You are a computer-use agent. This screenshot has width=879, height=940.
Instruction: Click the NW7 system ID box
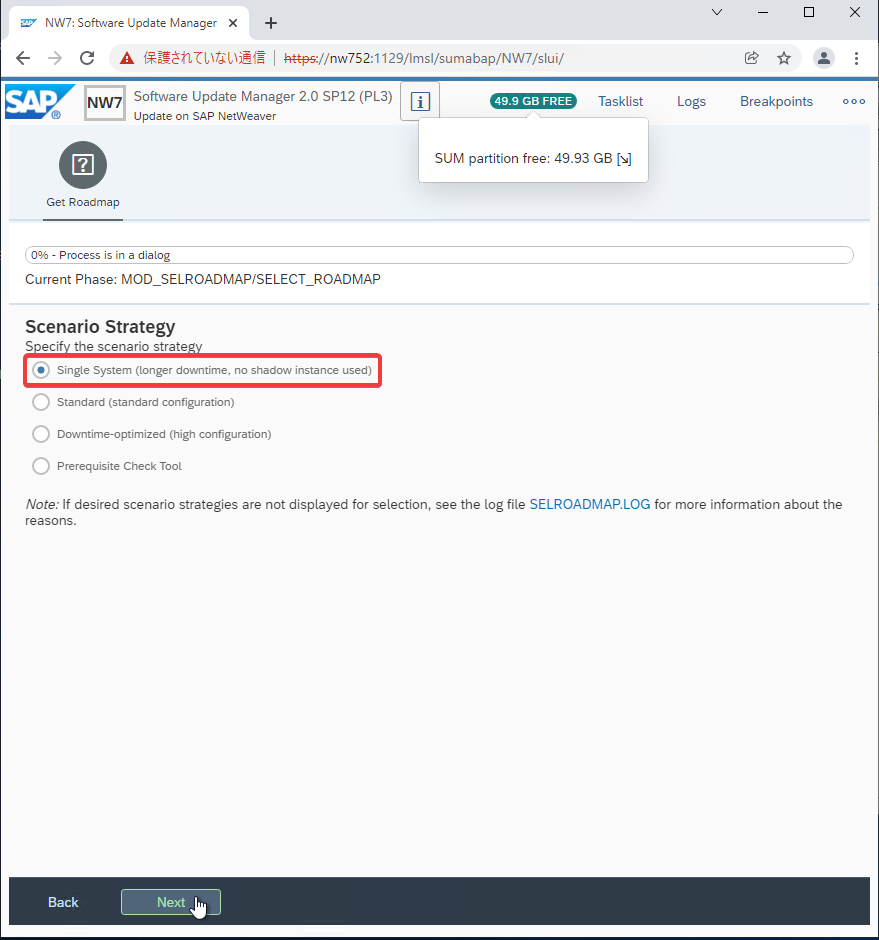(x=104, y=103)
